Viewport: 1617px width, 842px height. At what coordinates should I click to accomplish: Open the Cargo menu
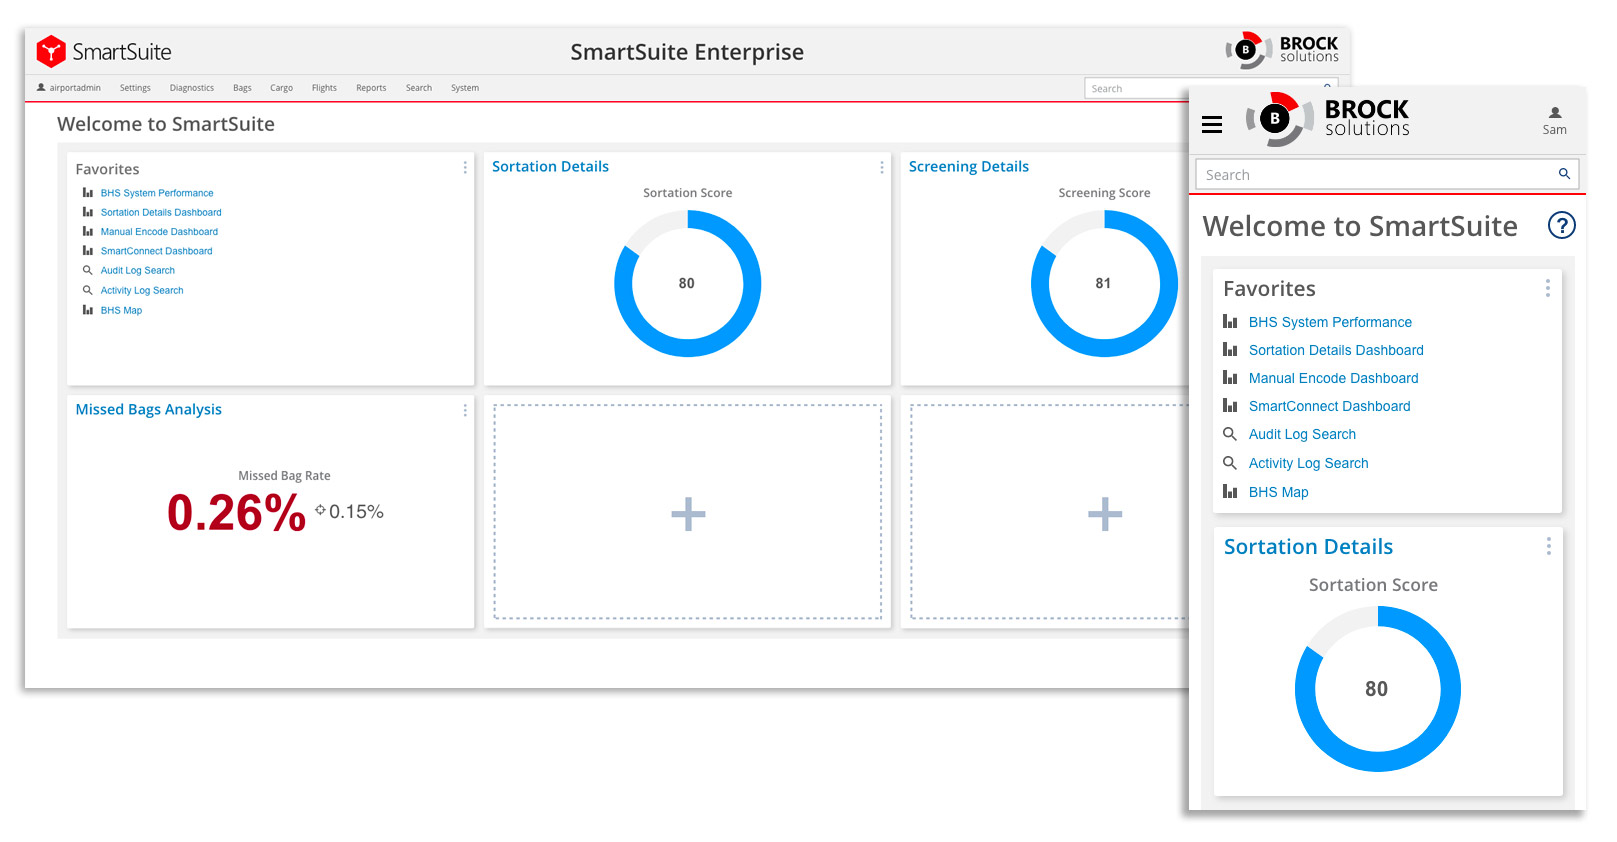(281, 88)
